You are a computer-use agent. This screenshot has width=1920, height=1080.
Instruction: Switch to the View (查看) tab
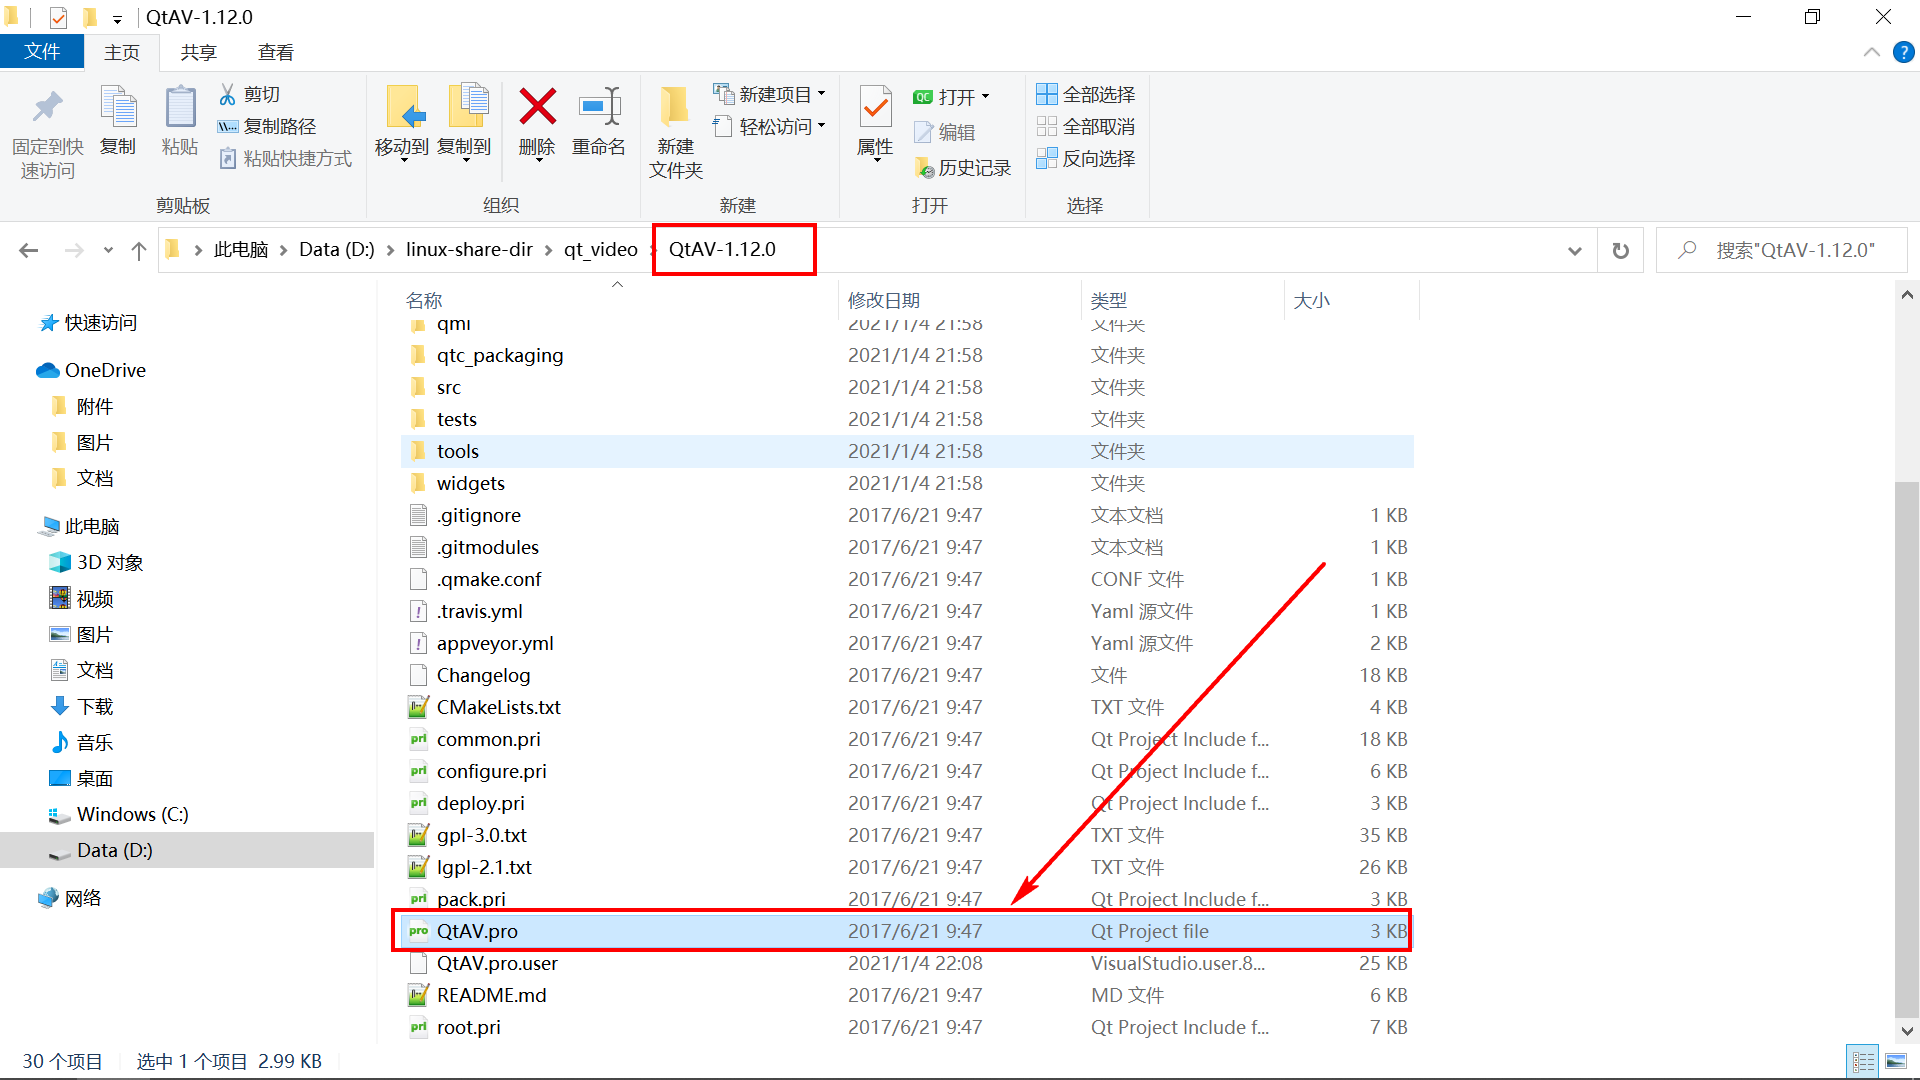tap(275, 53)
